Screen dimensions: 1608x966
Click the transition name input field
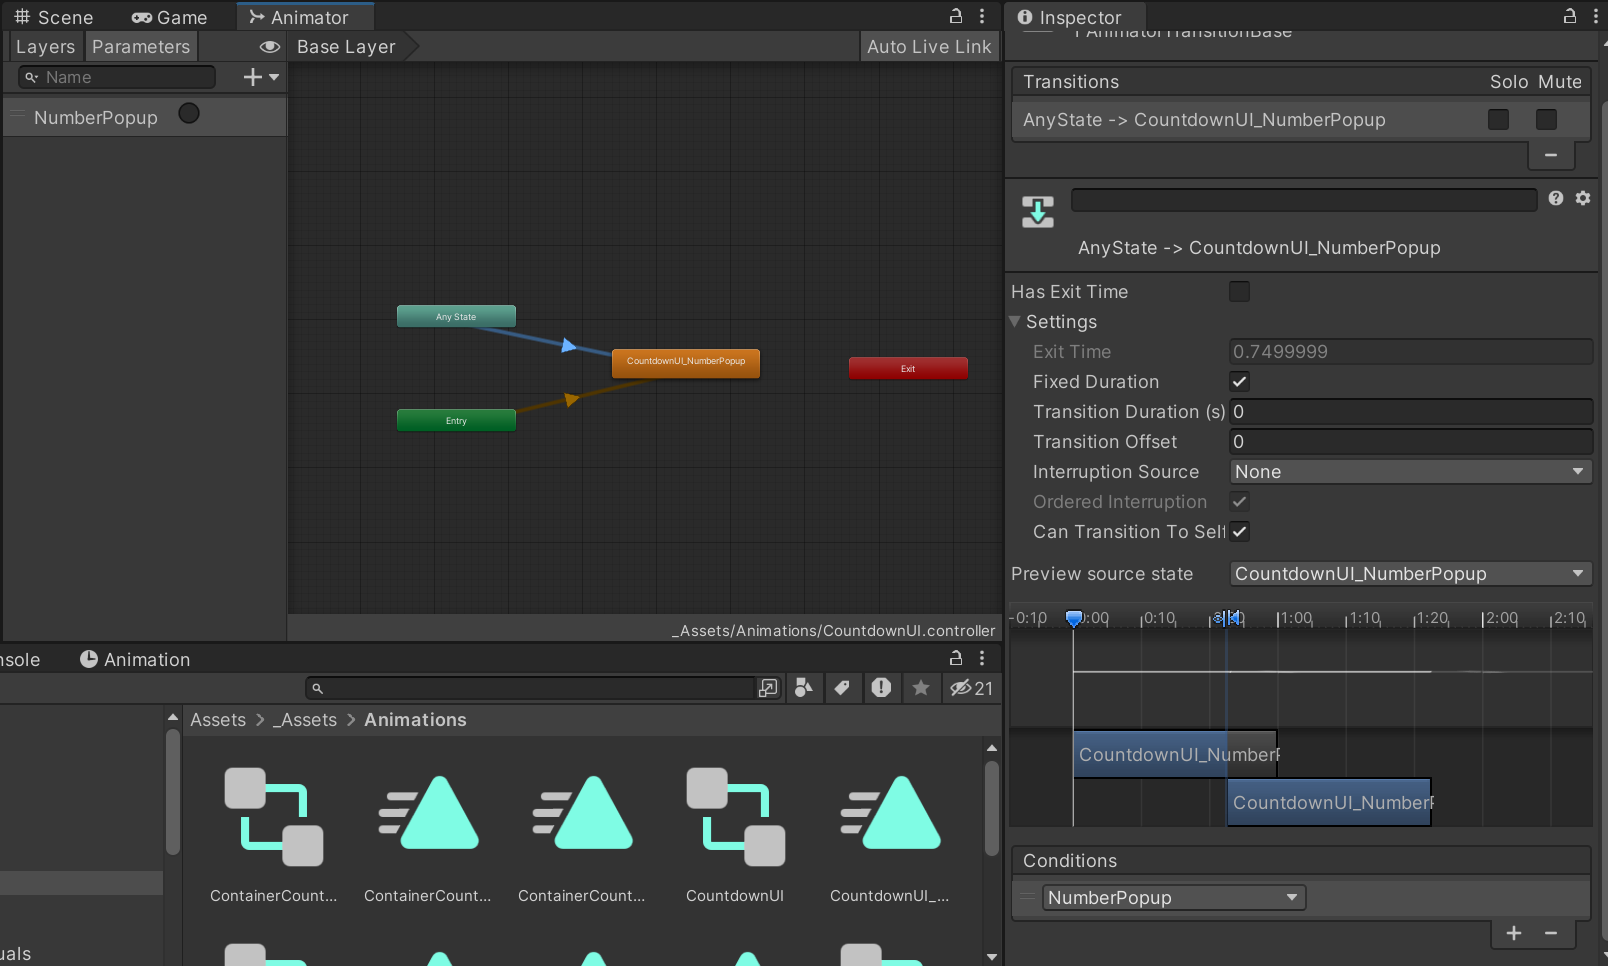click(x=1304, y=200)
